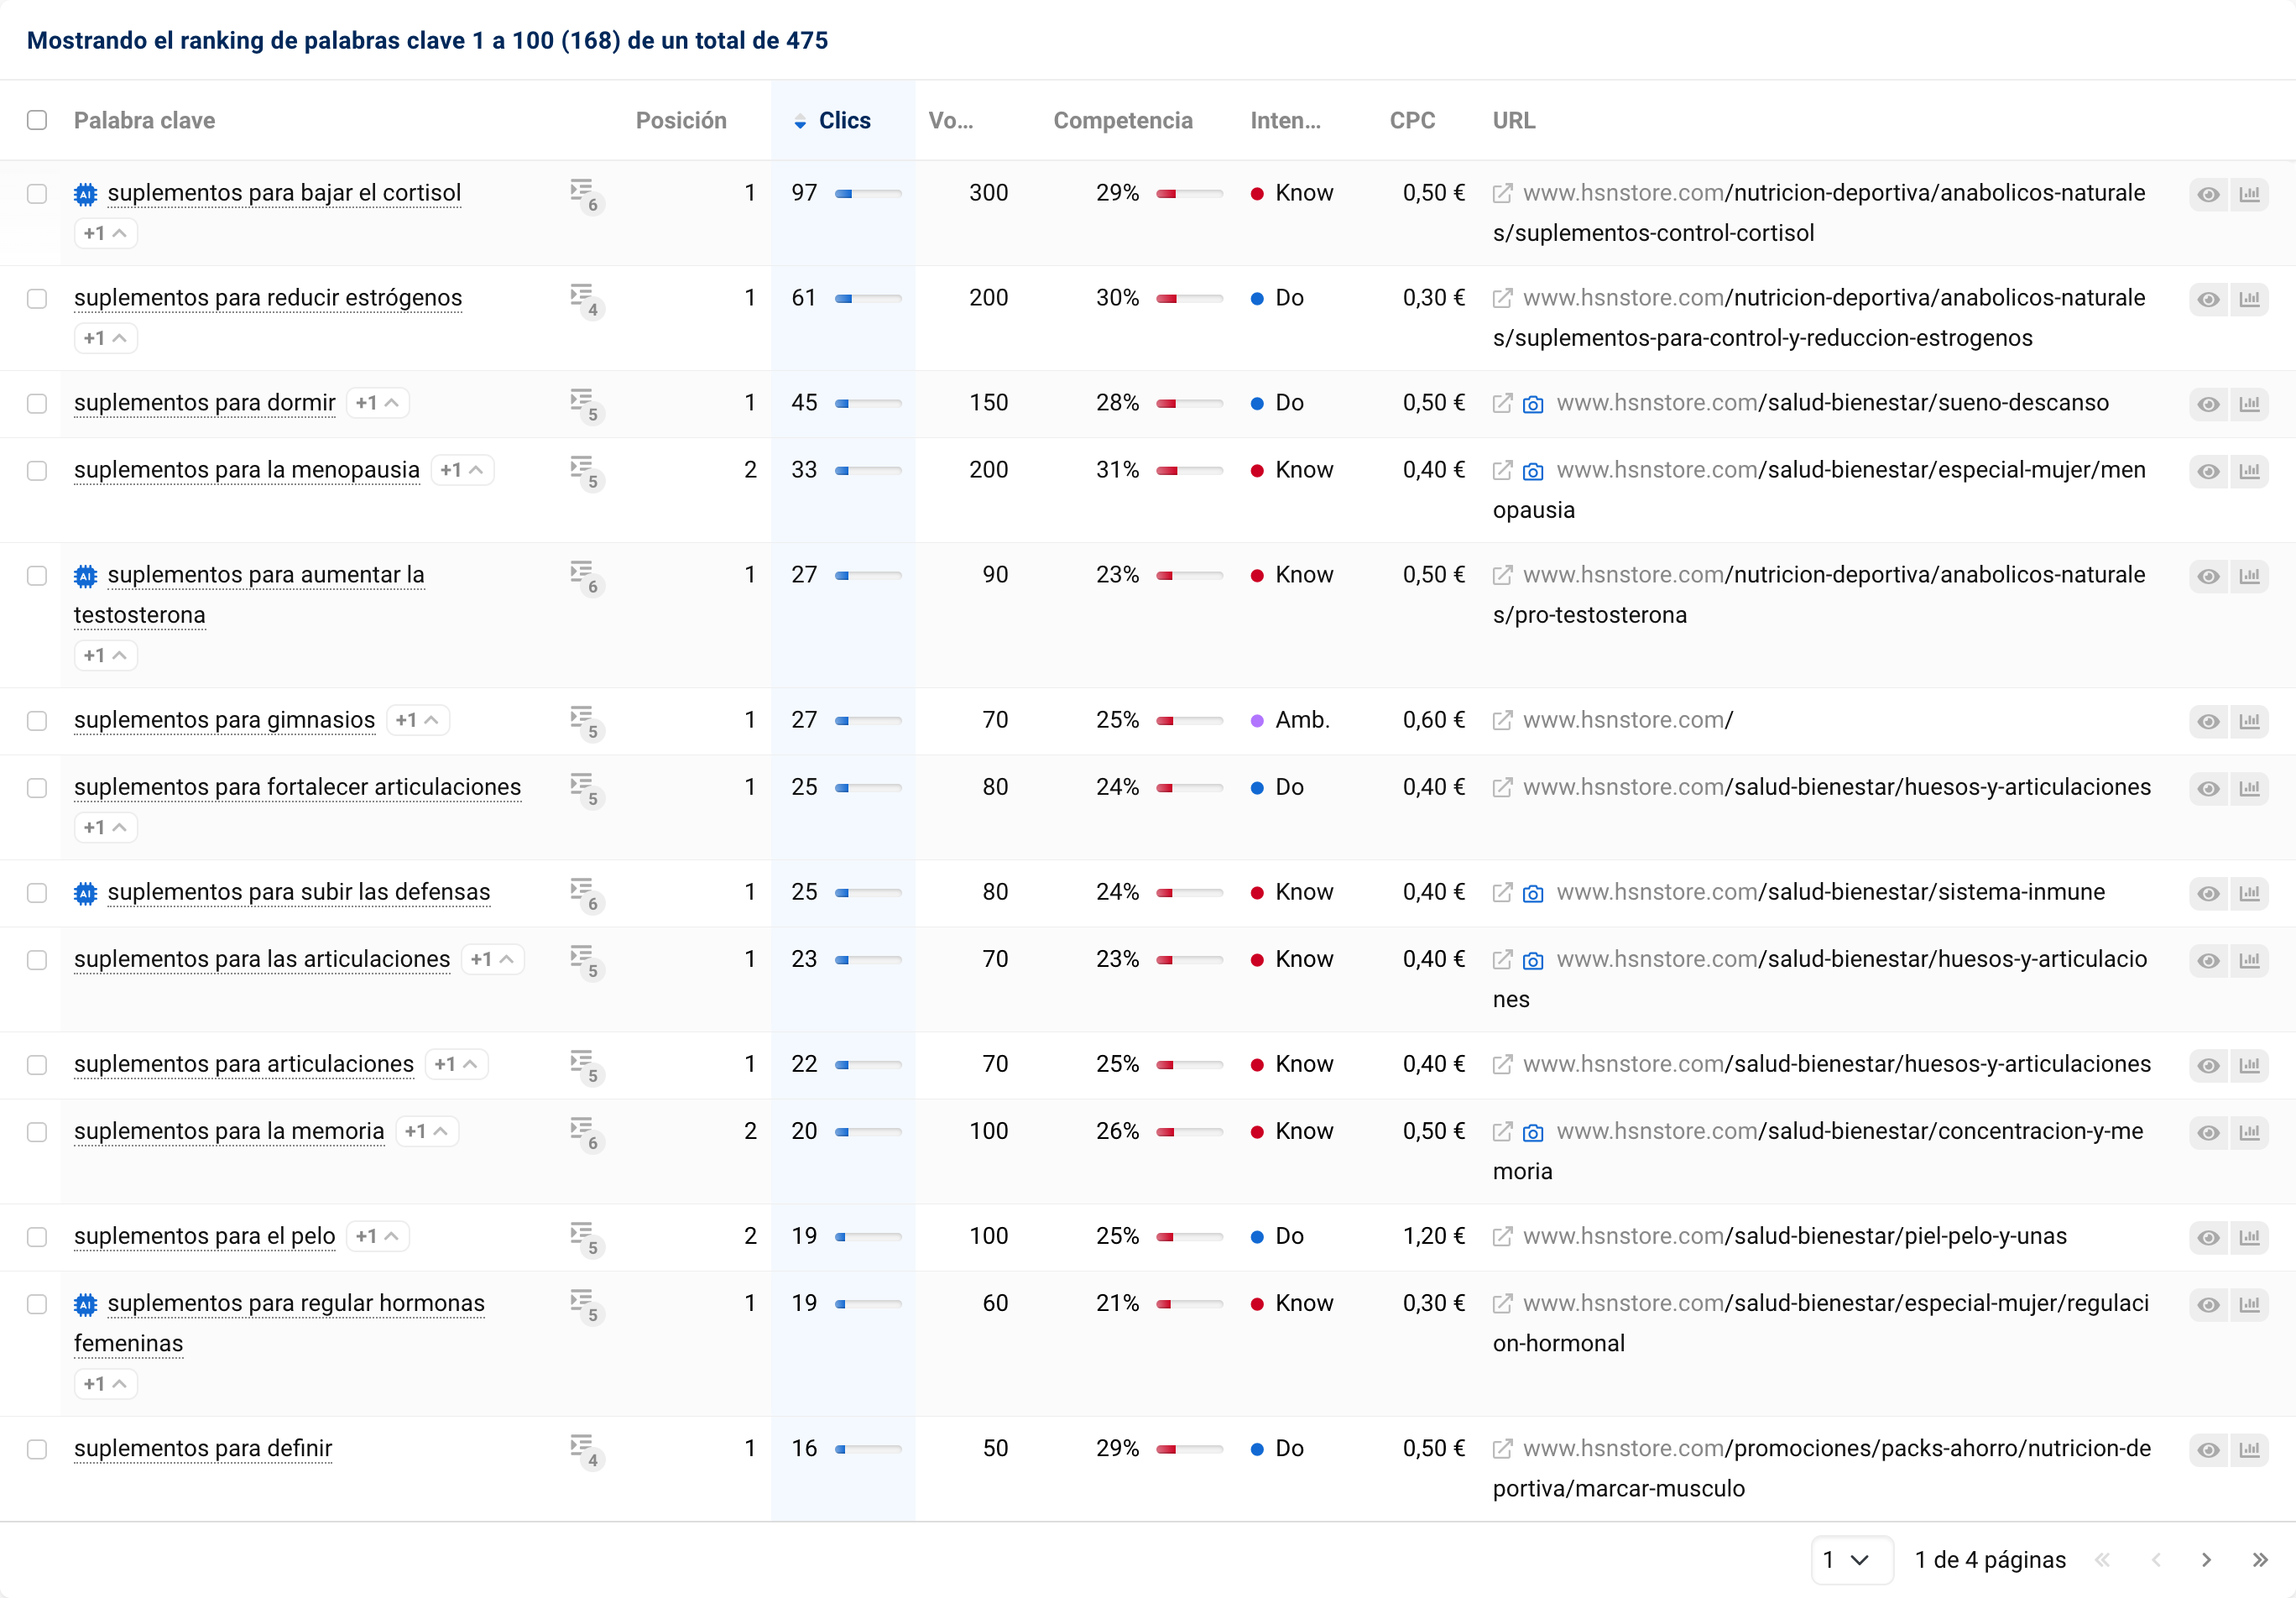
Task: Toggle eye icon for suplementos para reducir estrógenos
Action: coord(2208,299)
